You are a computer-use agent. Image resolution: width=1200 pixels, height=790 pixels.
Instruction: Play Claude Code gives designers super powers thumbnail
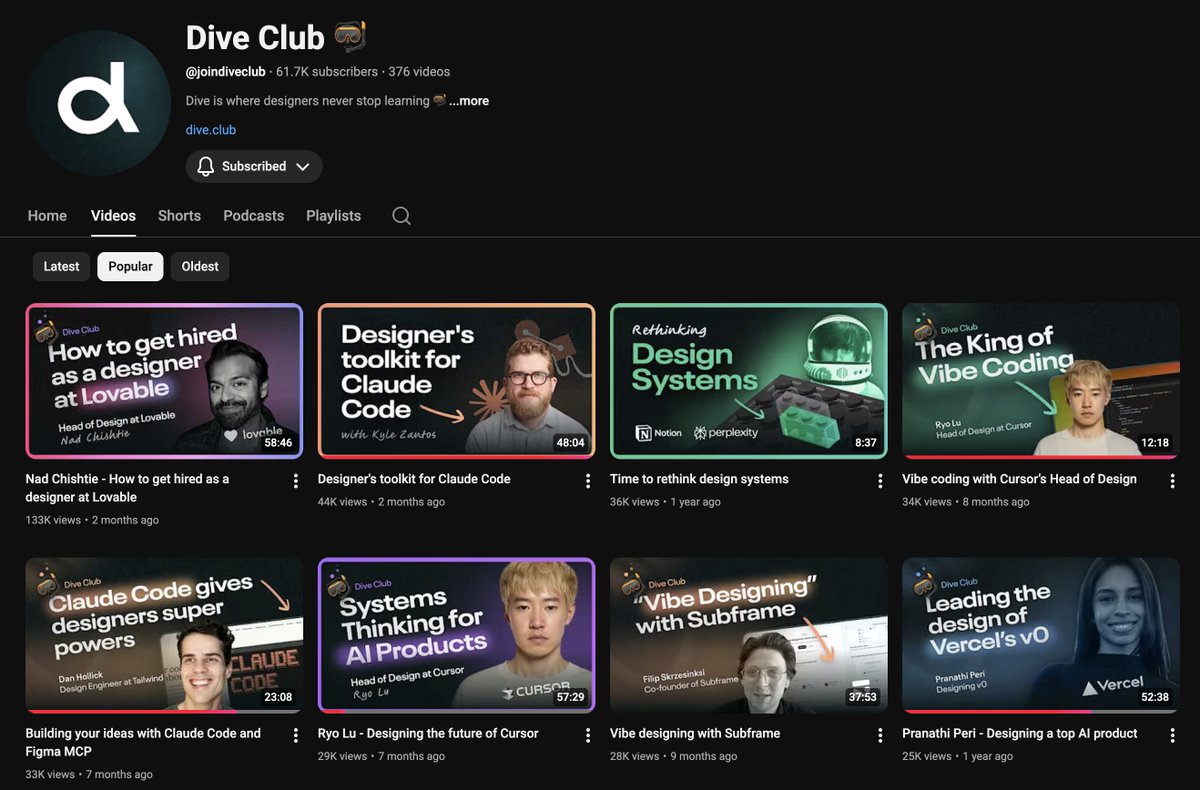164,635
